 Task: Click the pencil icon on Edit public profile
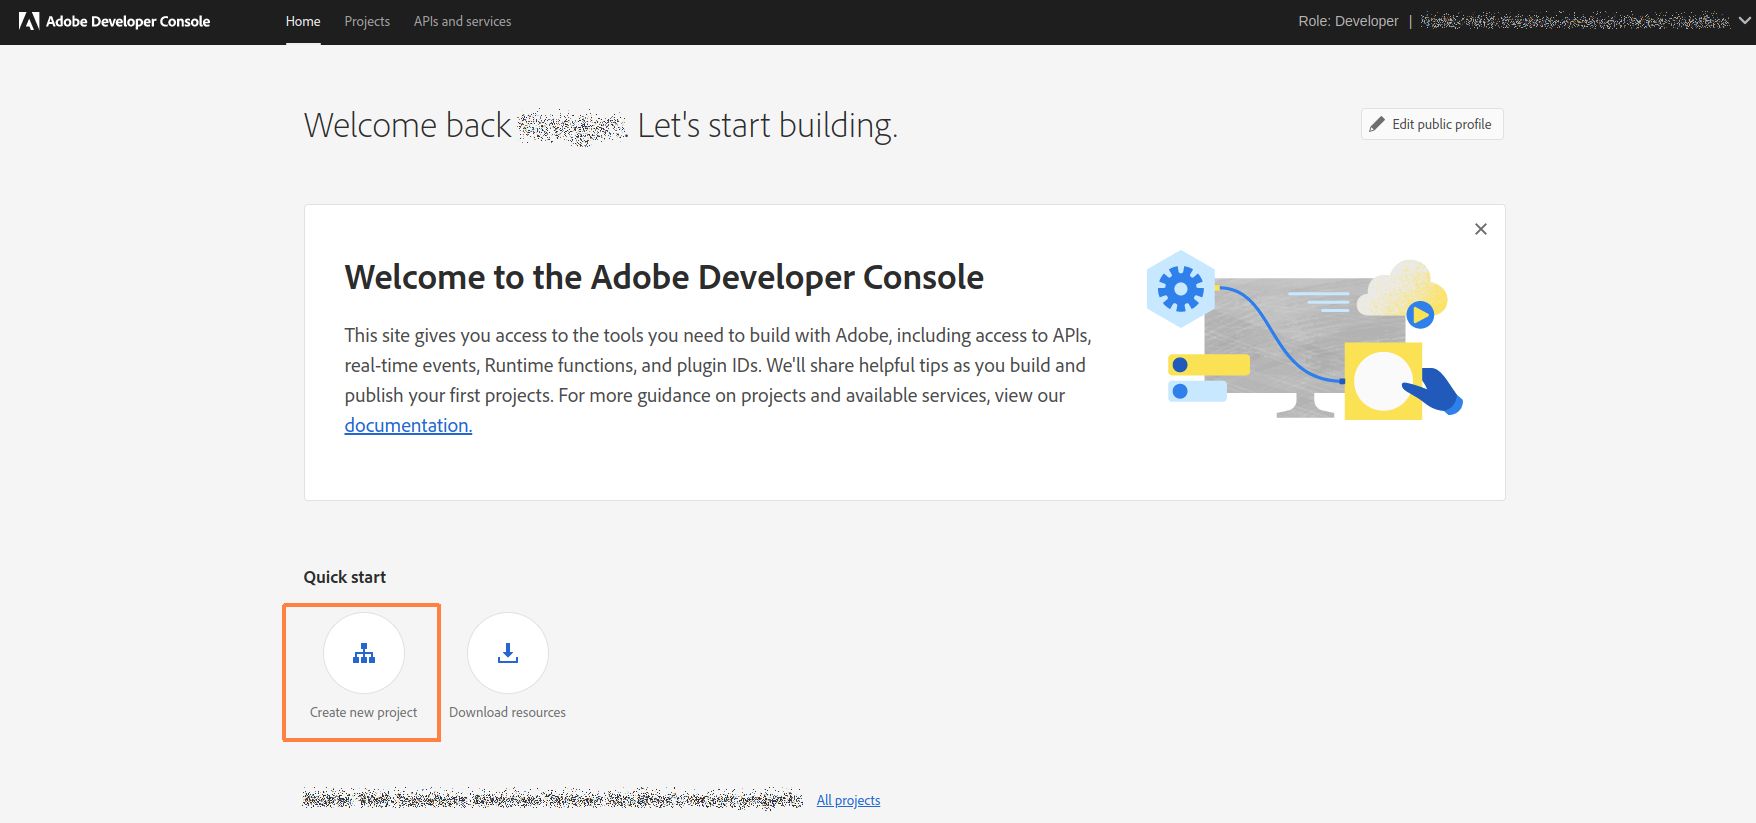pos(1377,124)
